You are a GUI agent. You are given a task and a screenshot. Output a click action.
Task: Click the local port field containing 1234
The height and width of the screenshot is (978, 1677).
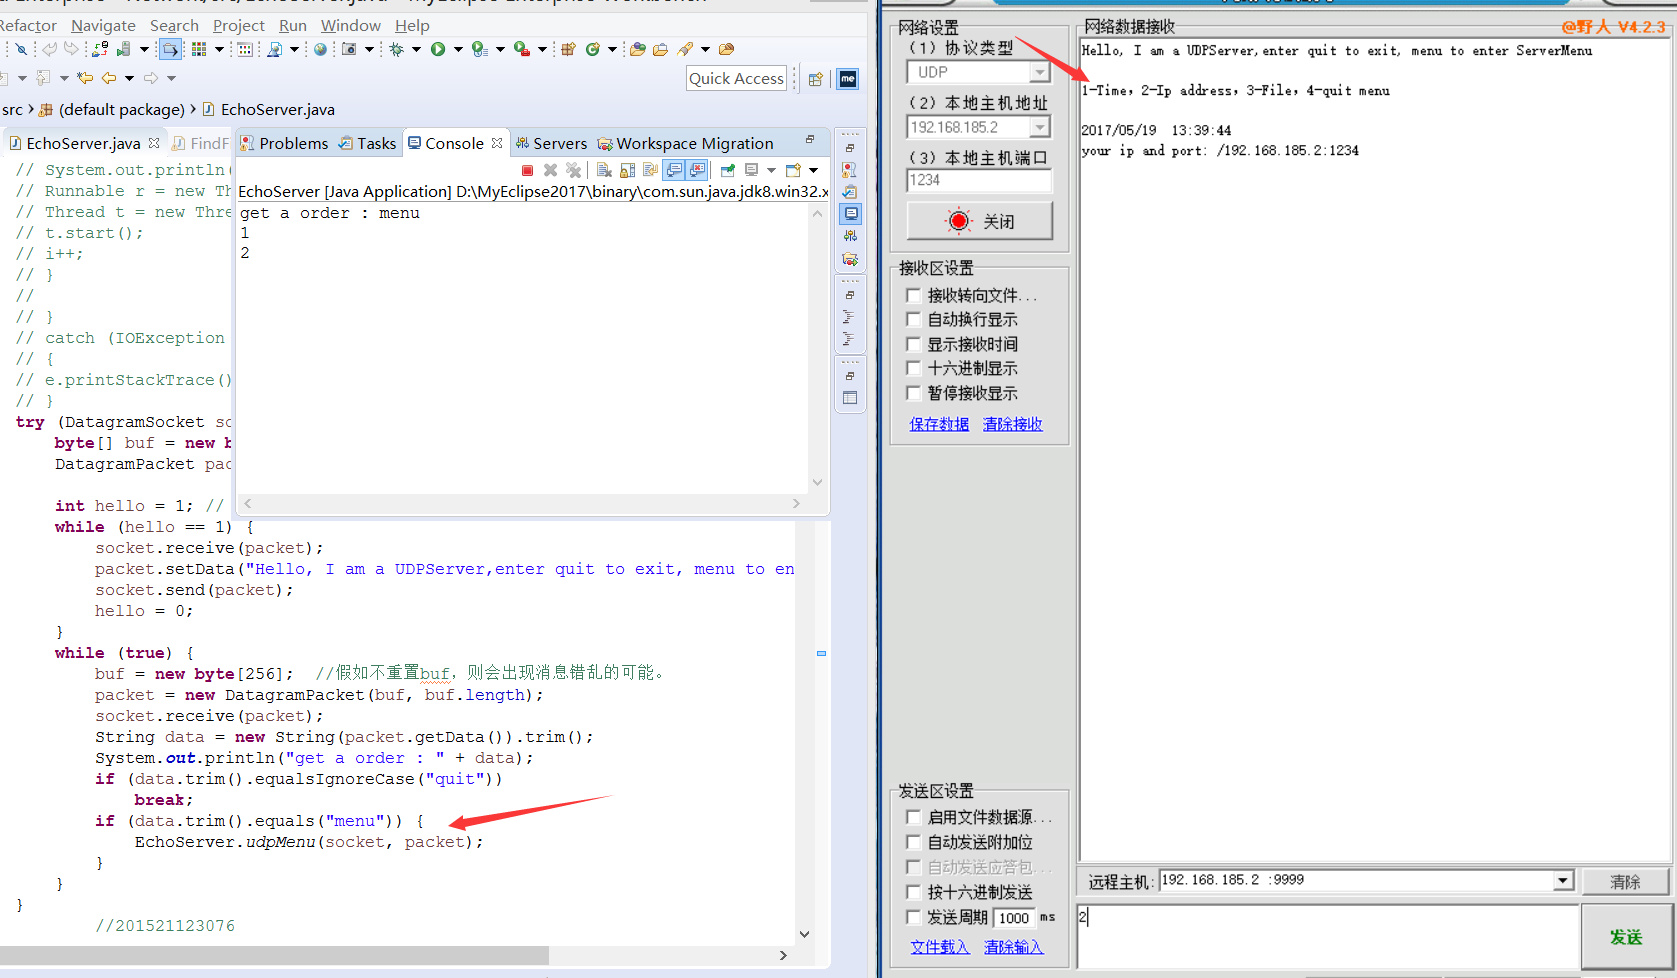tap(979, 180)
